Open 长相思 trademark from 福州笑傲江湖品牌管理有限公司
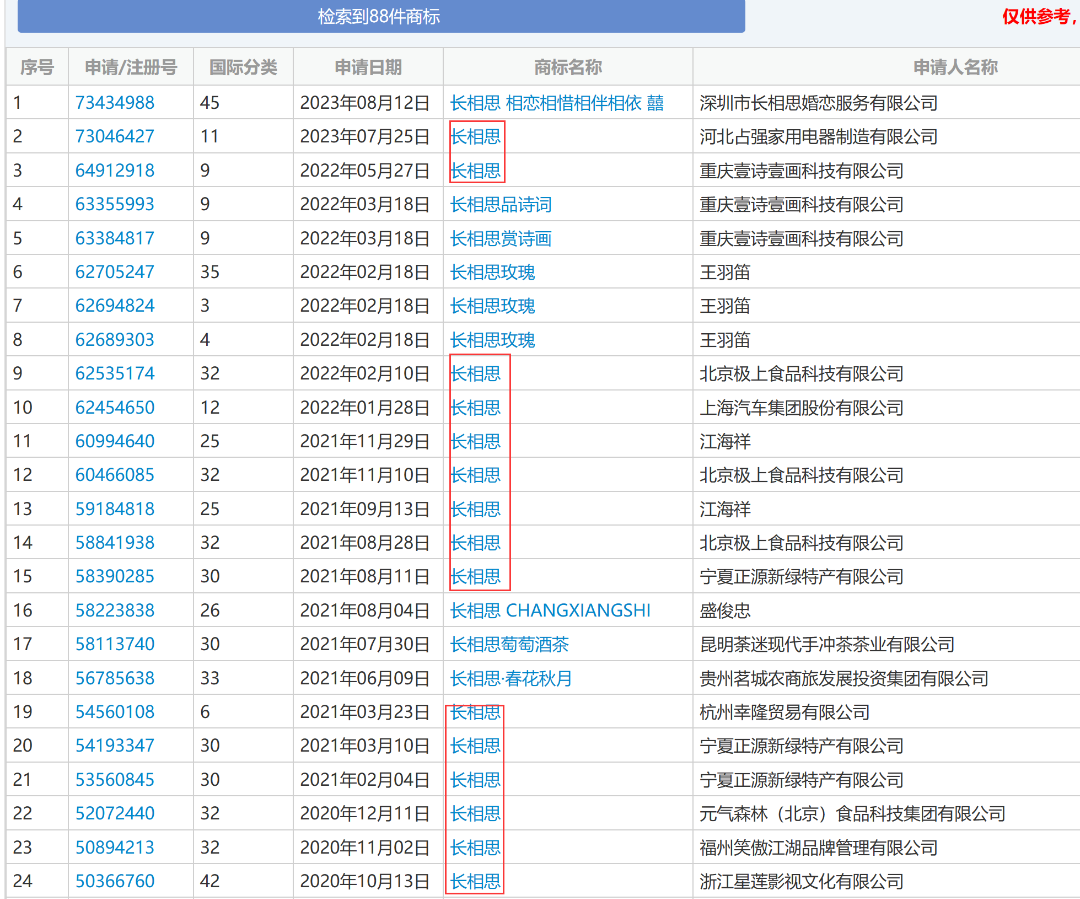Viewport: 1080px width, 899px height. 475,847
